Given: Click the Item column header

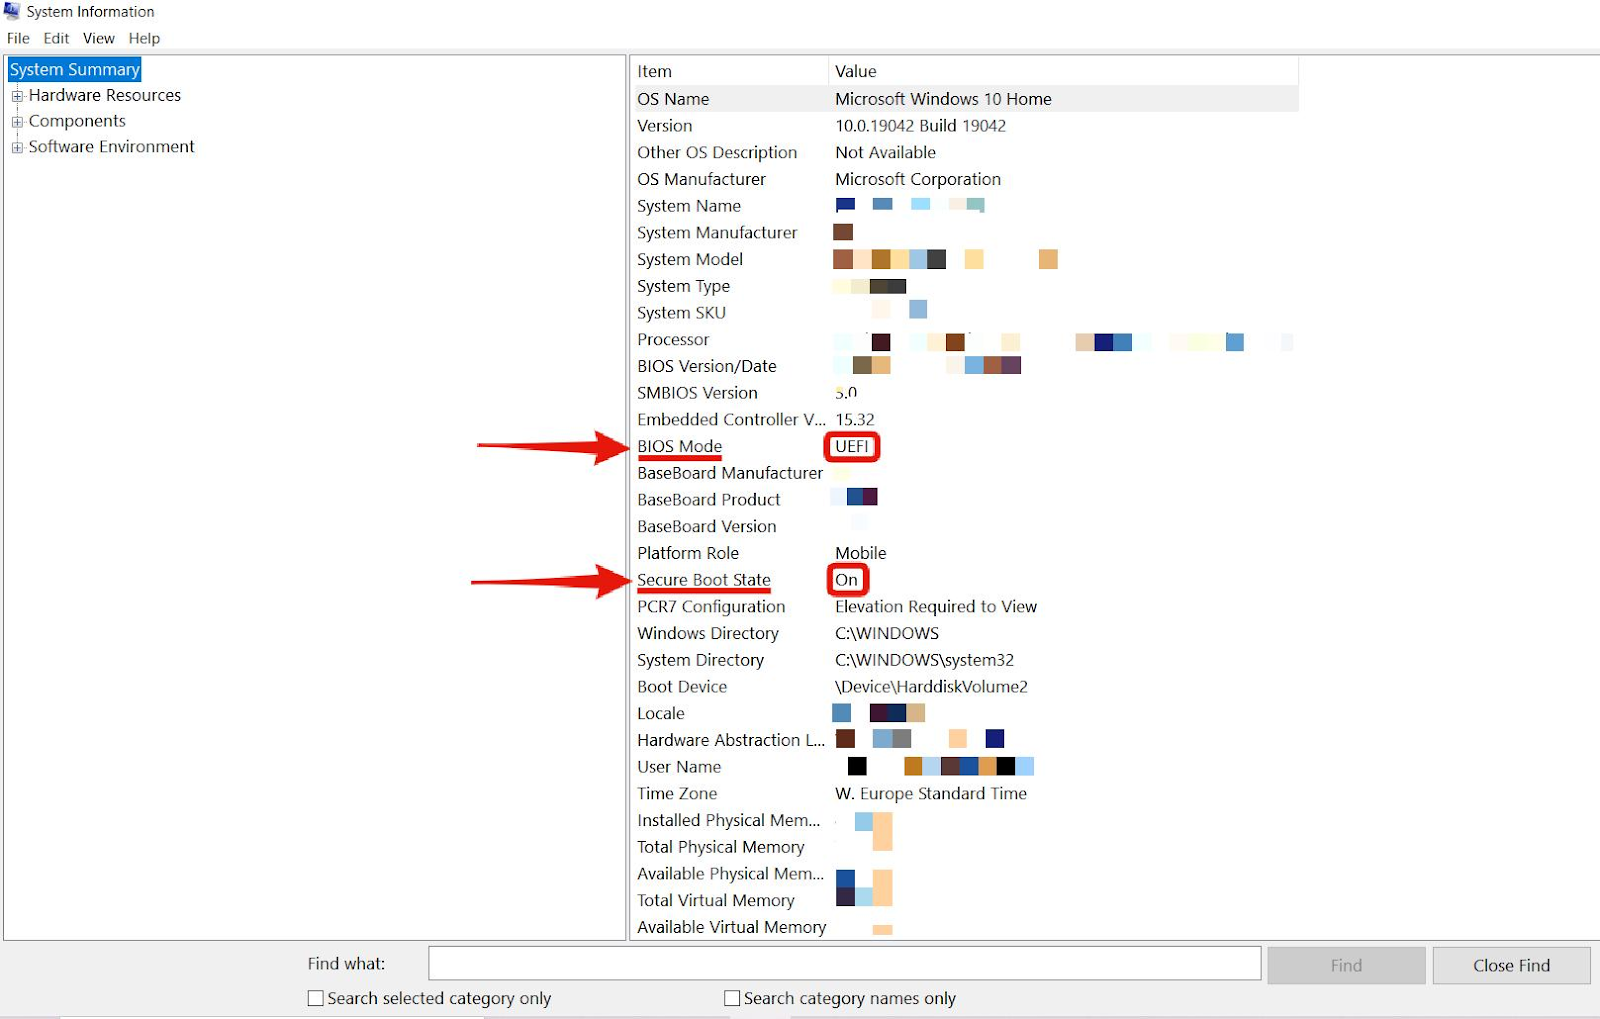Looking at the screenshot, I should pos(728,71).
